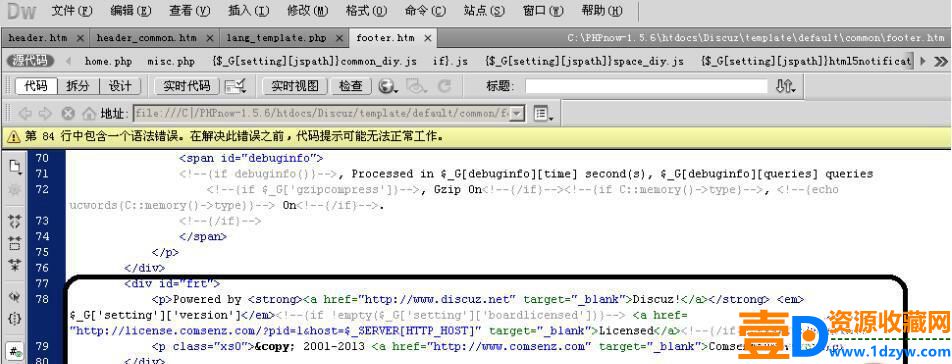This screenshot has height=364, width=952.
Task: Click line number 77 in gutter
Action: pos(42,283)
